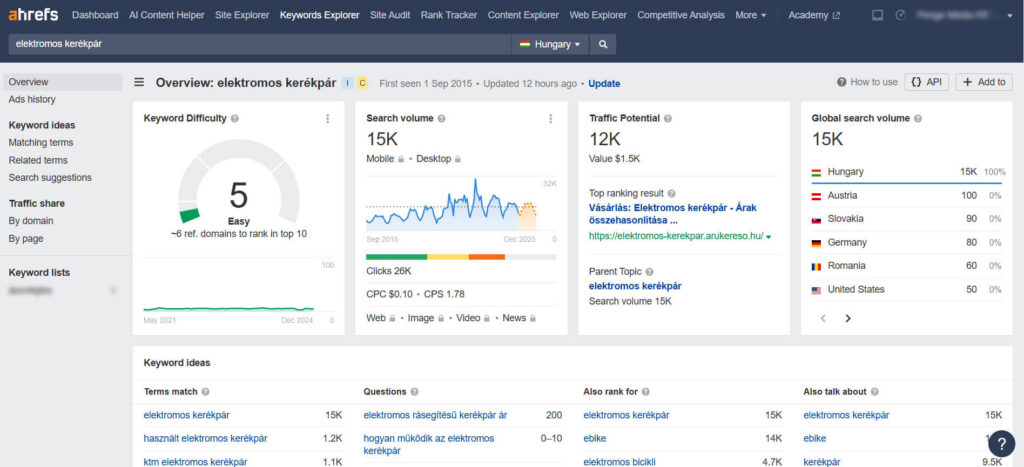Select Ads history in sidebar

[x=32, y=99]
